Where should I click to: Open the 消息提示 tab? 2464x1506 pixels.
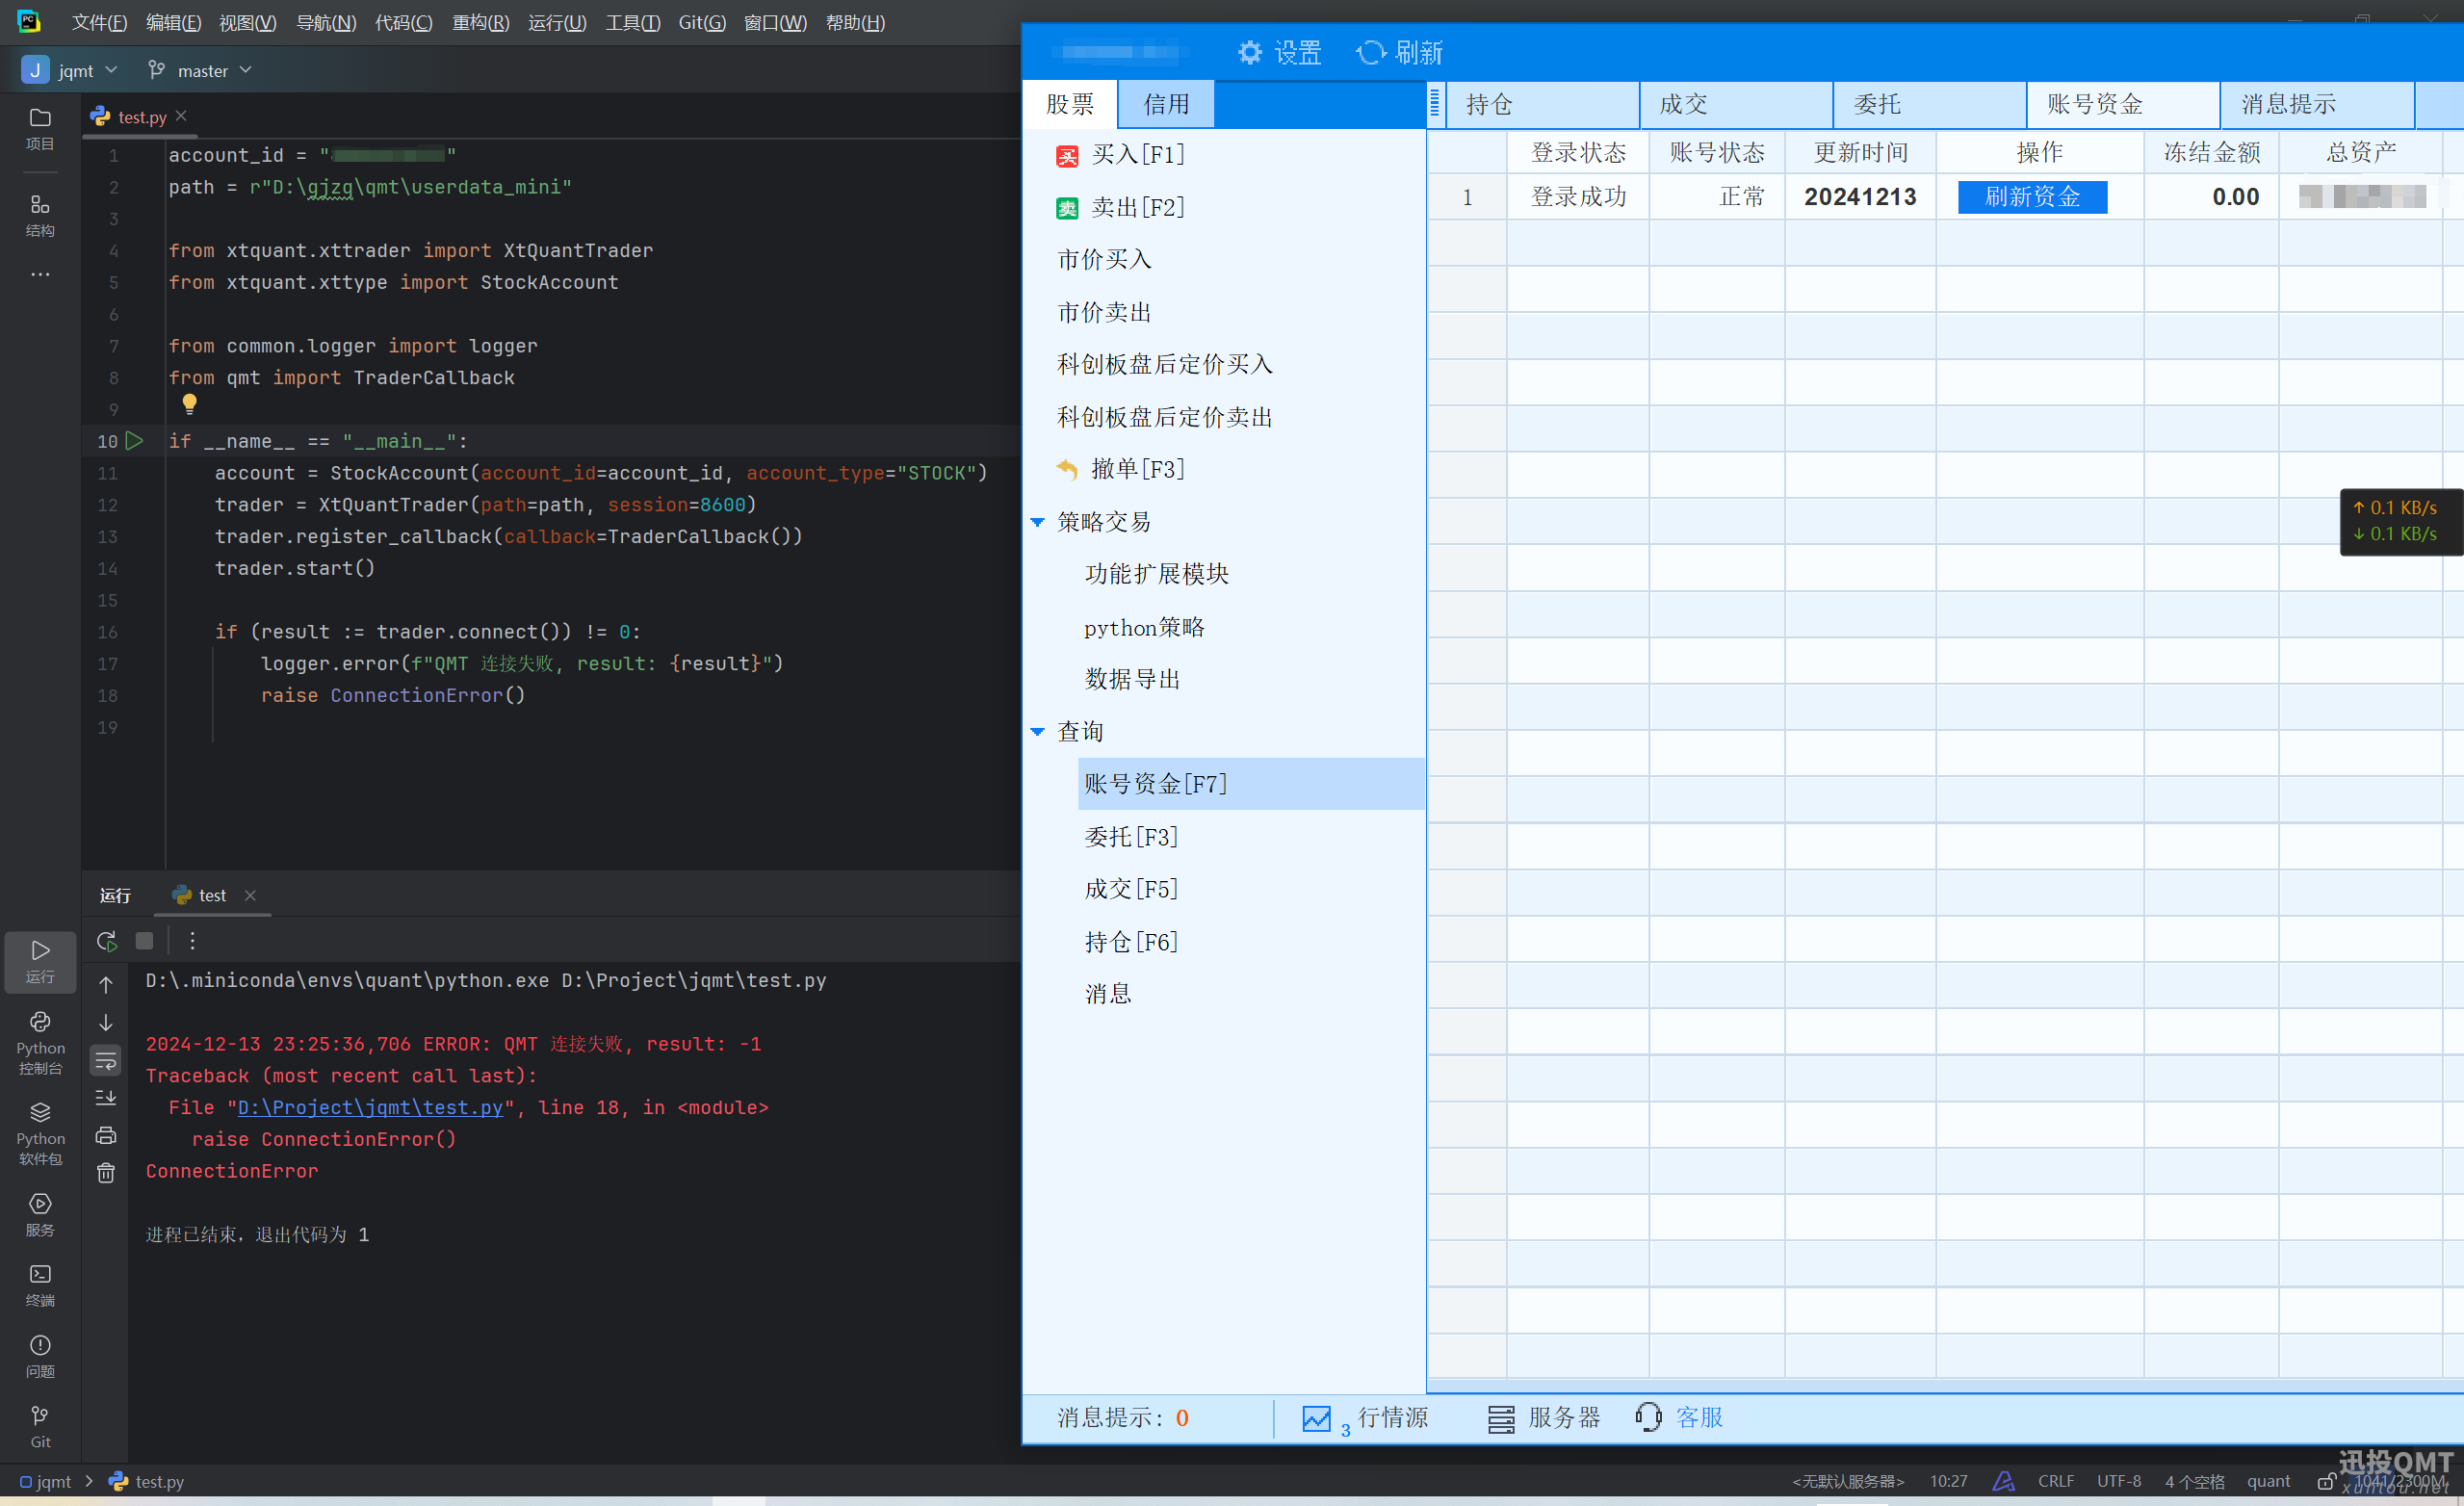coord(2318,104)
